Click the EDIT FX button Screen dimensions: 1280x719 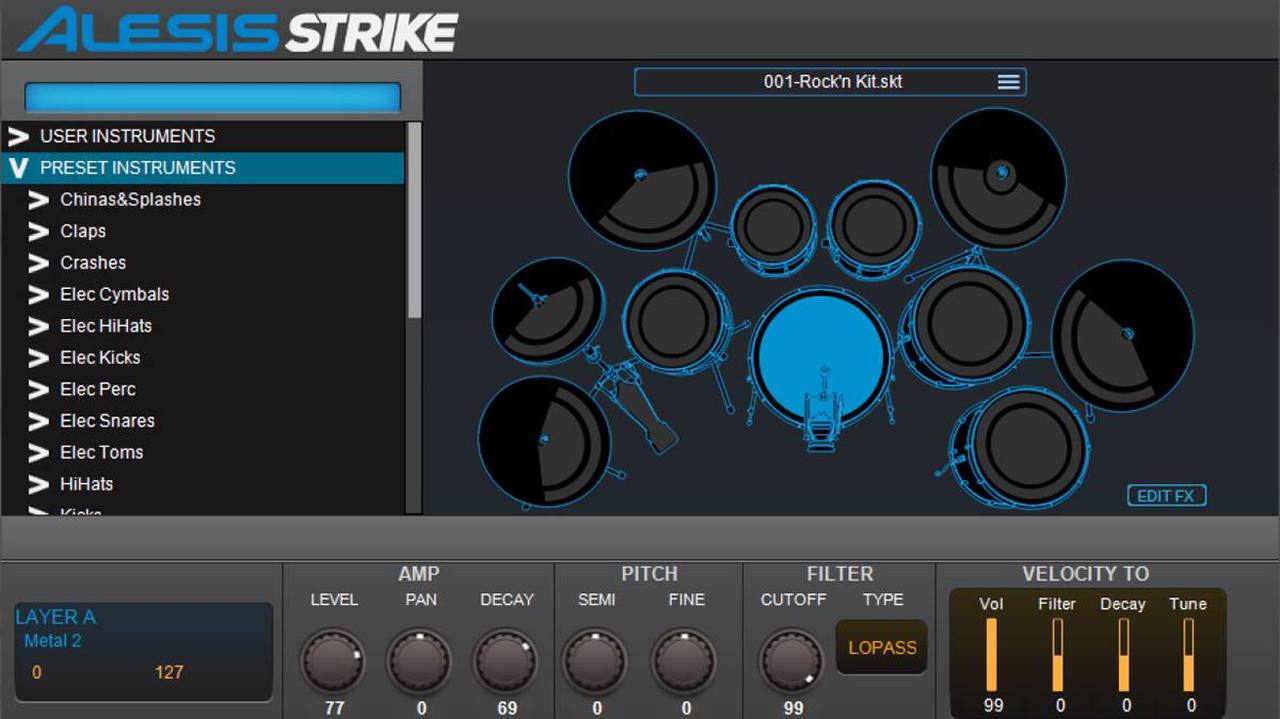tap(1166, 496)
